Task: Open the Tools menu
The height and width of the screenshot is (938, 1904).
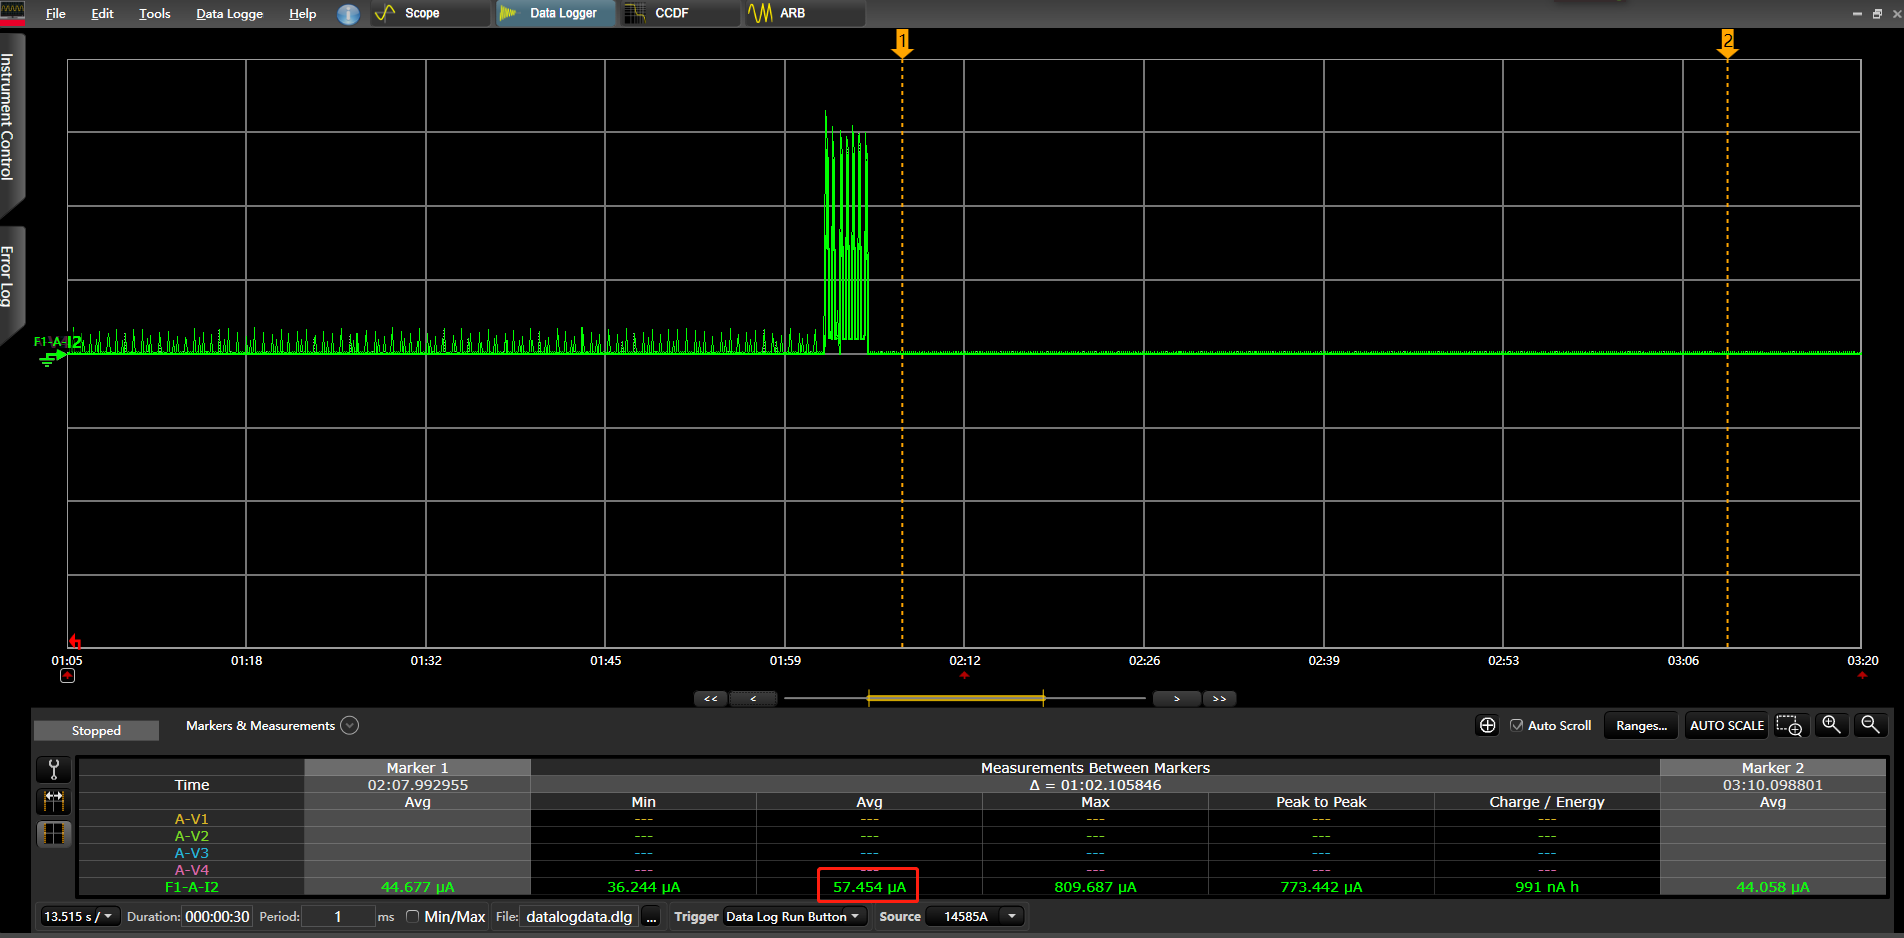Action: tap(155, 14)
